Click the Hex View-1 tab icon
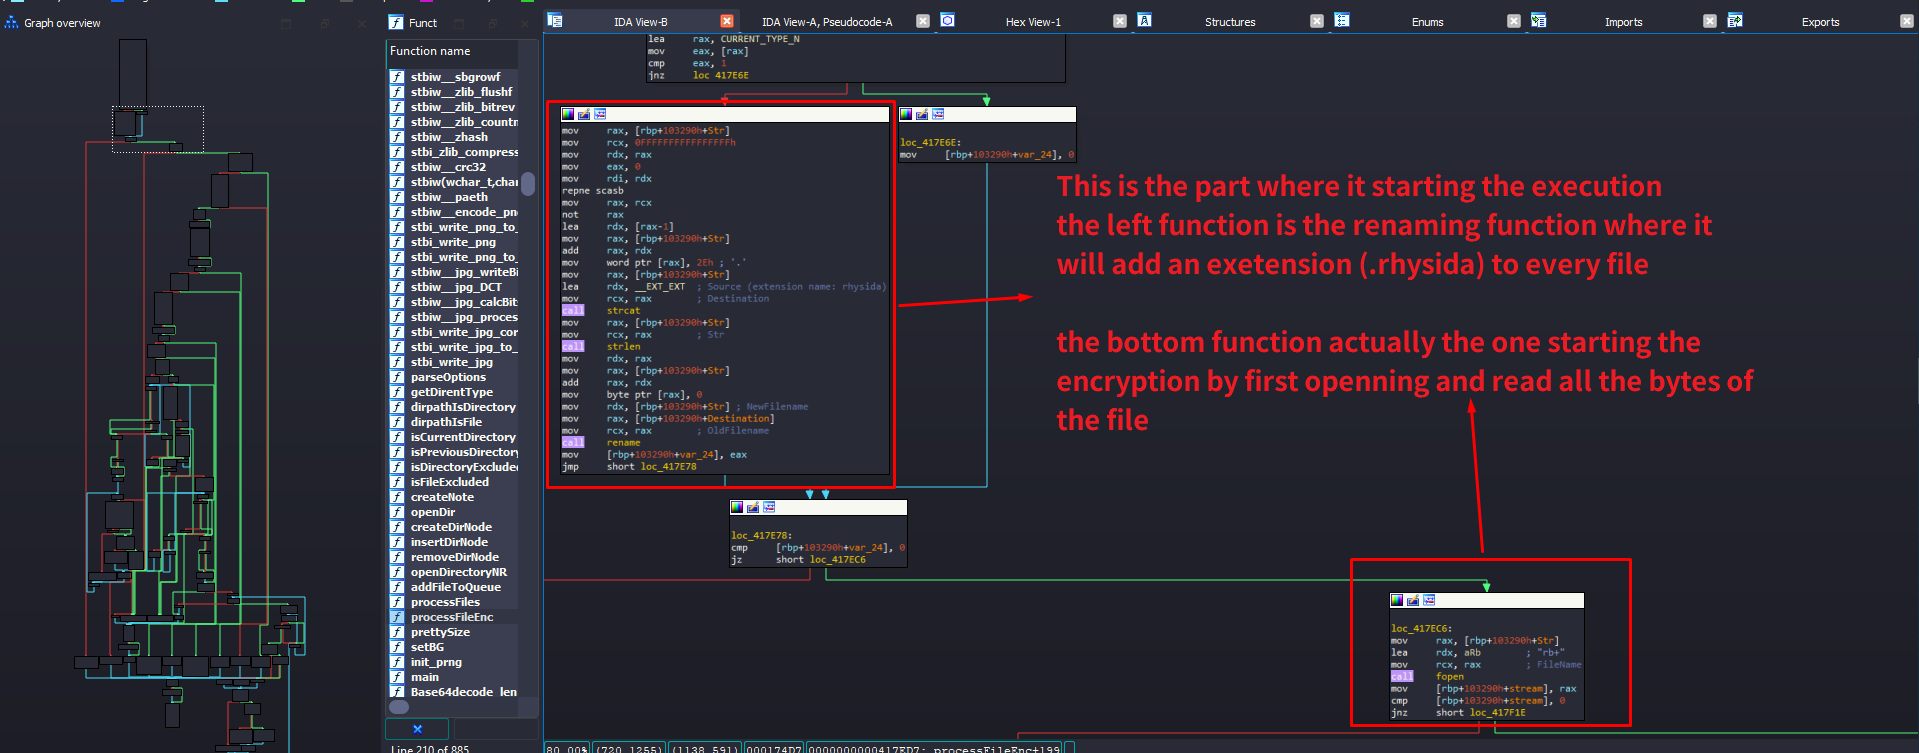This screenshot has height=753, width=1919. 947,20
